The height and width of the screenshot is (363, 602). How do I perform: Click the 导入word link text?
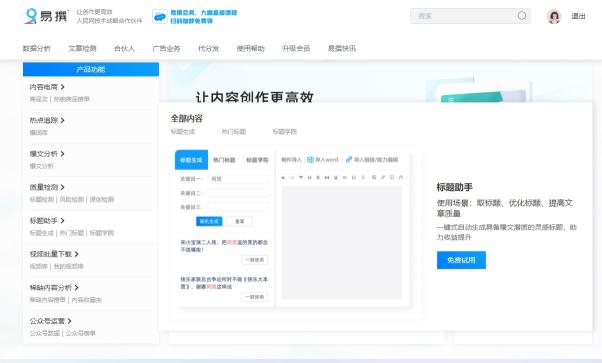point(327,159)
